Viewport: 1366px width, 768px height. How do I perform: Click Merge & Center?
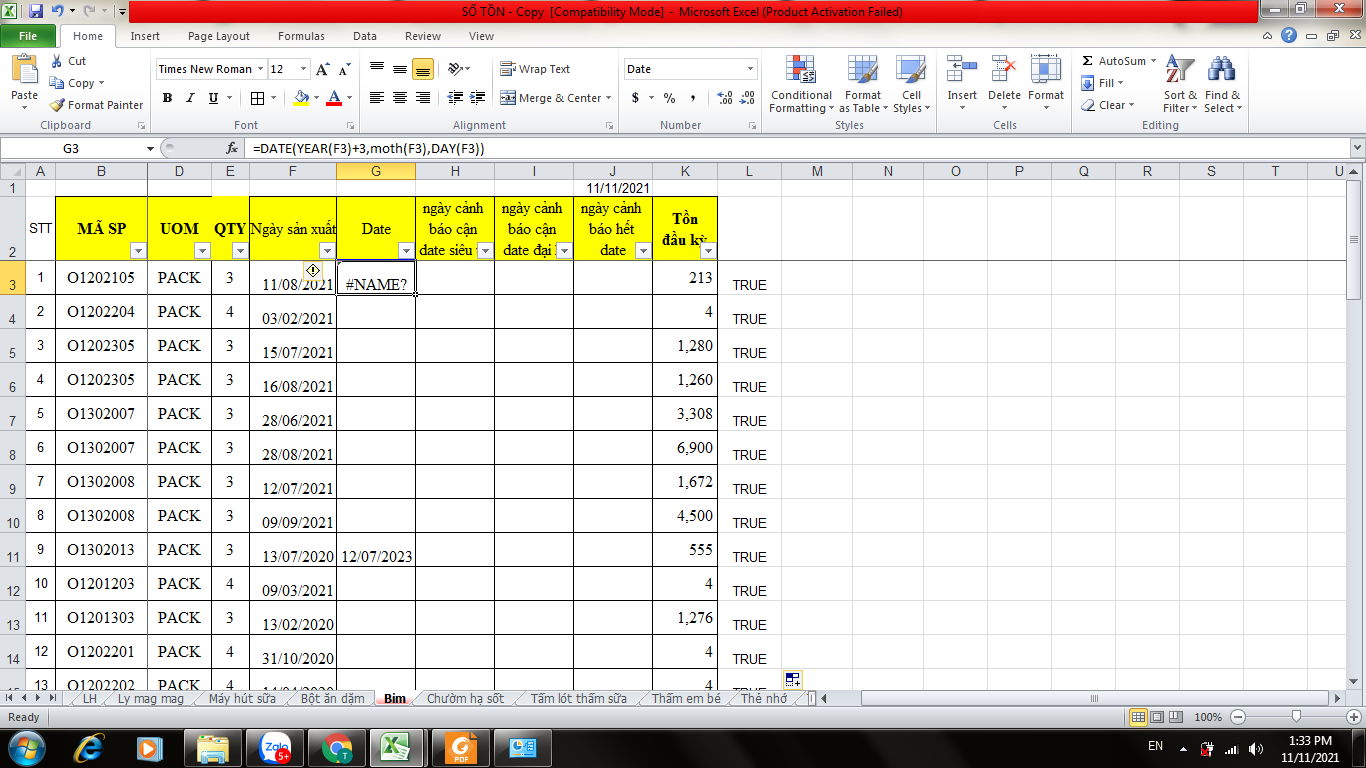click(551, 98)
